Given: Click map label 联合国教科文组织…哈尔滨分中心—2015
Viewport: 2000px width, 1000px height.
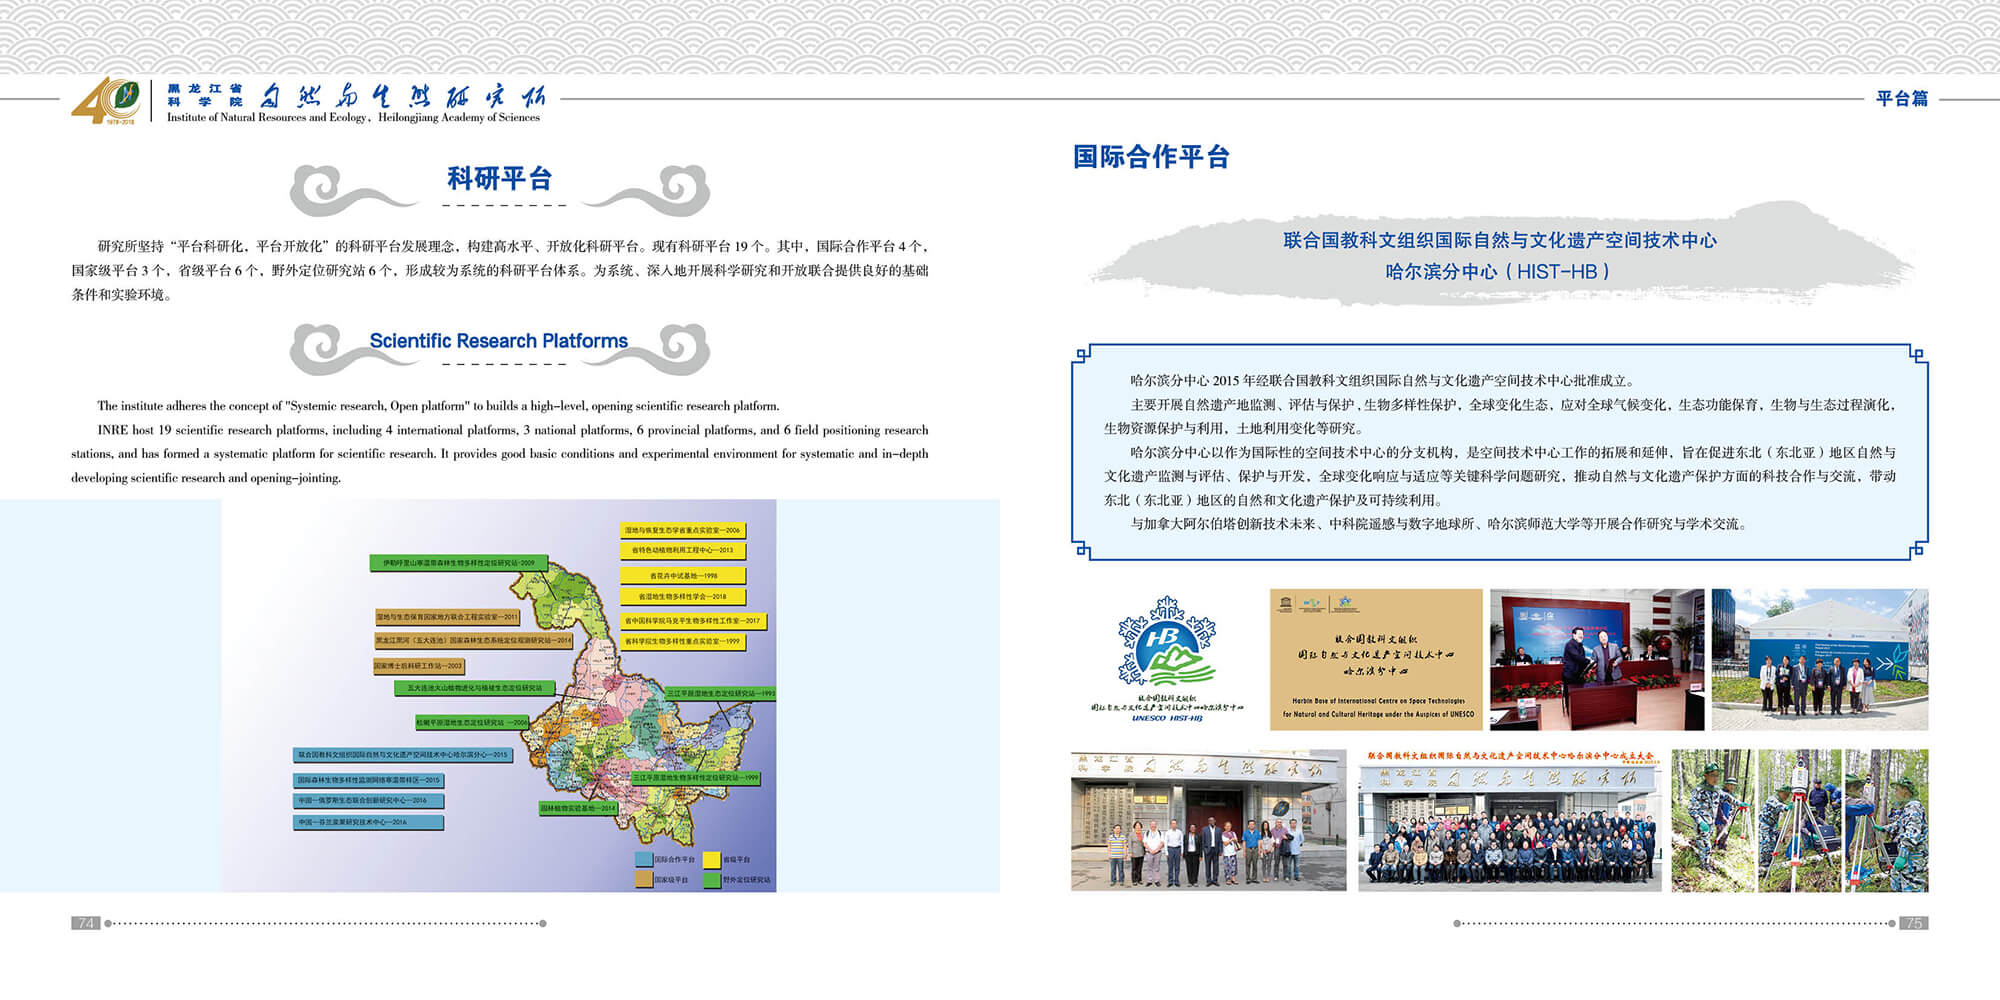Looking at the screenshot, I should point(403,755).
